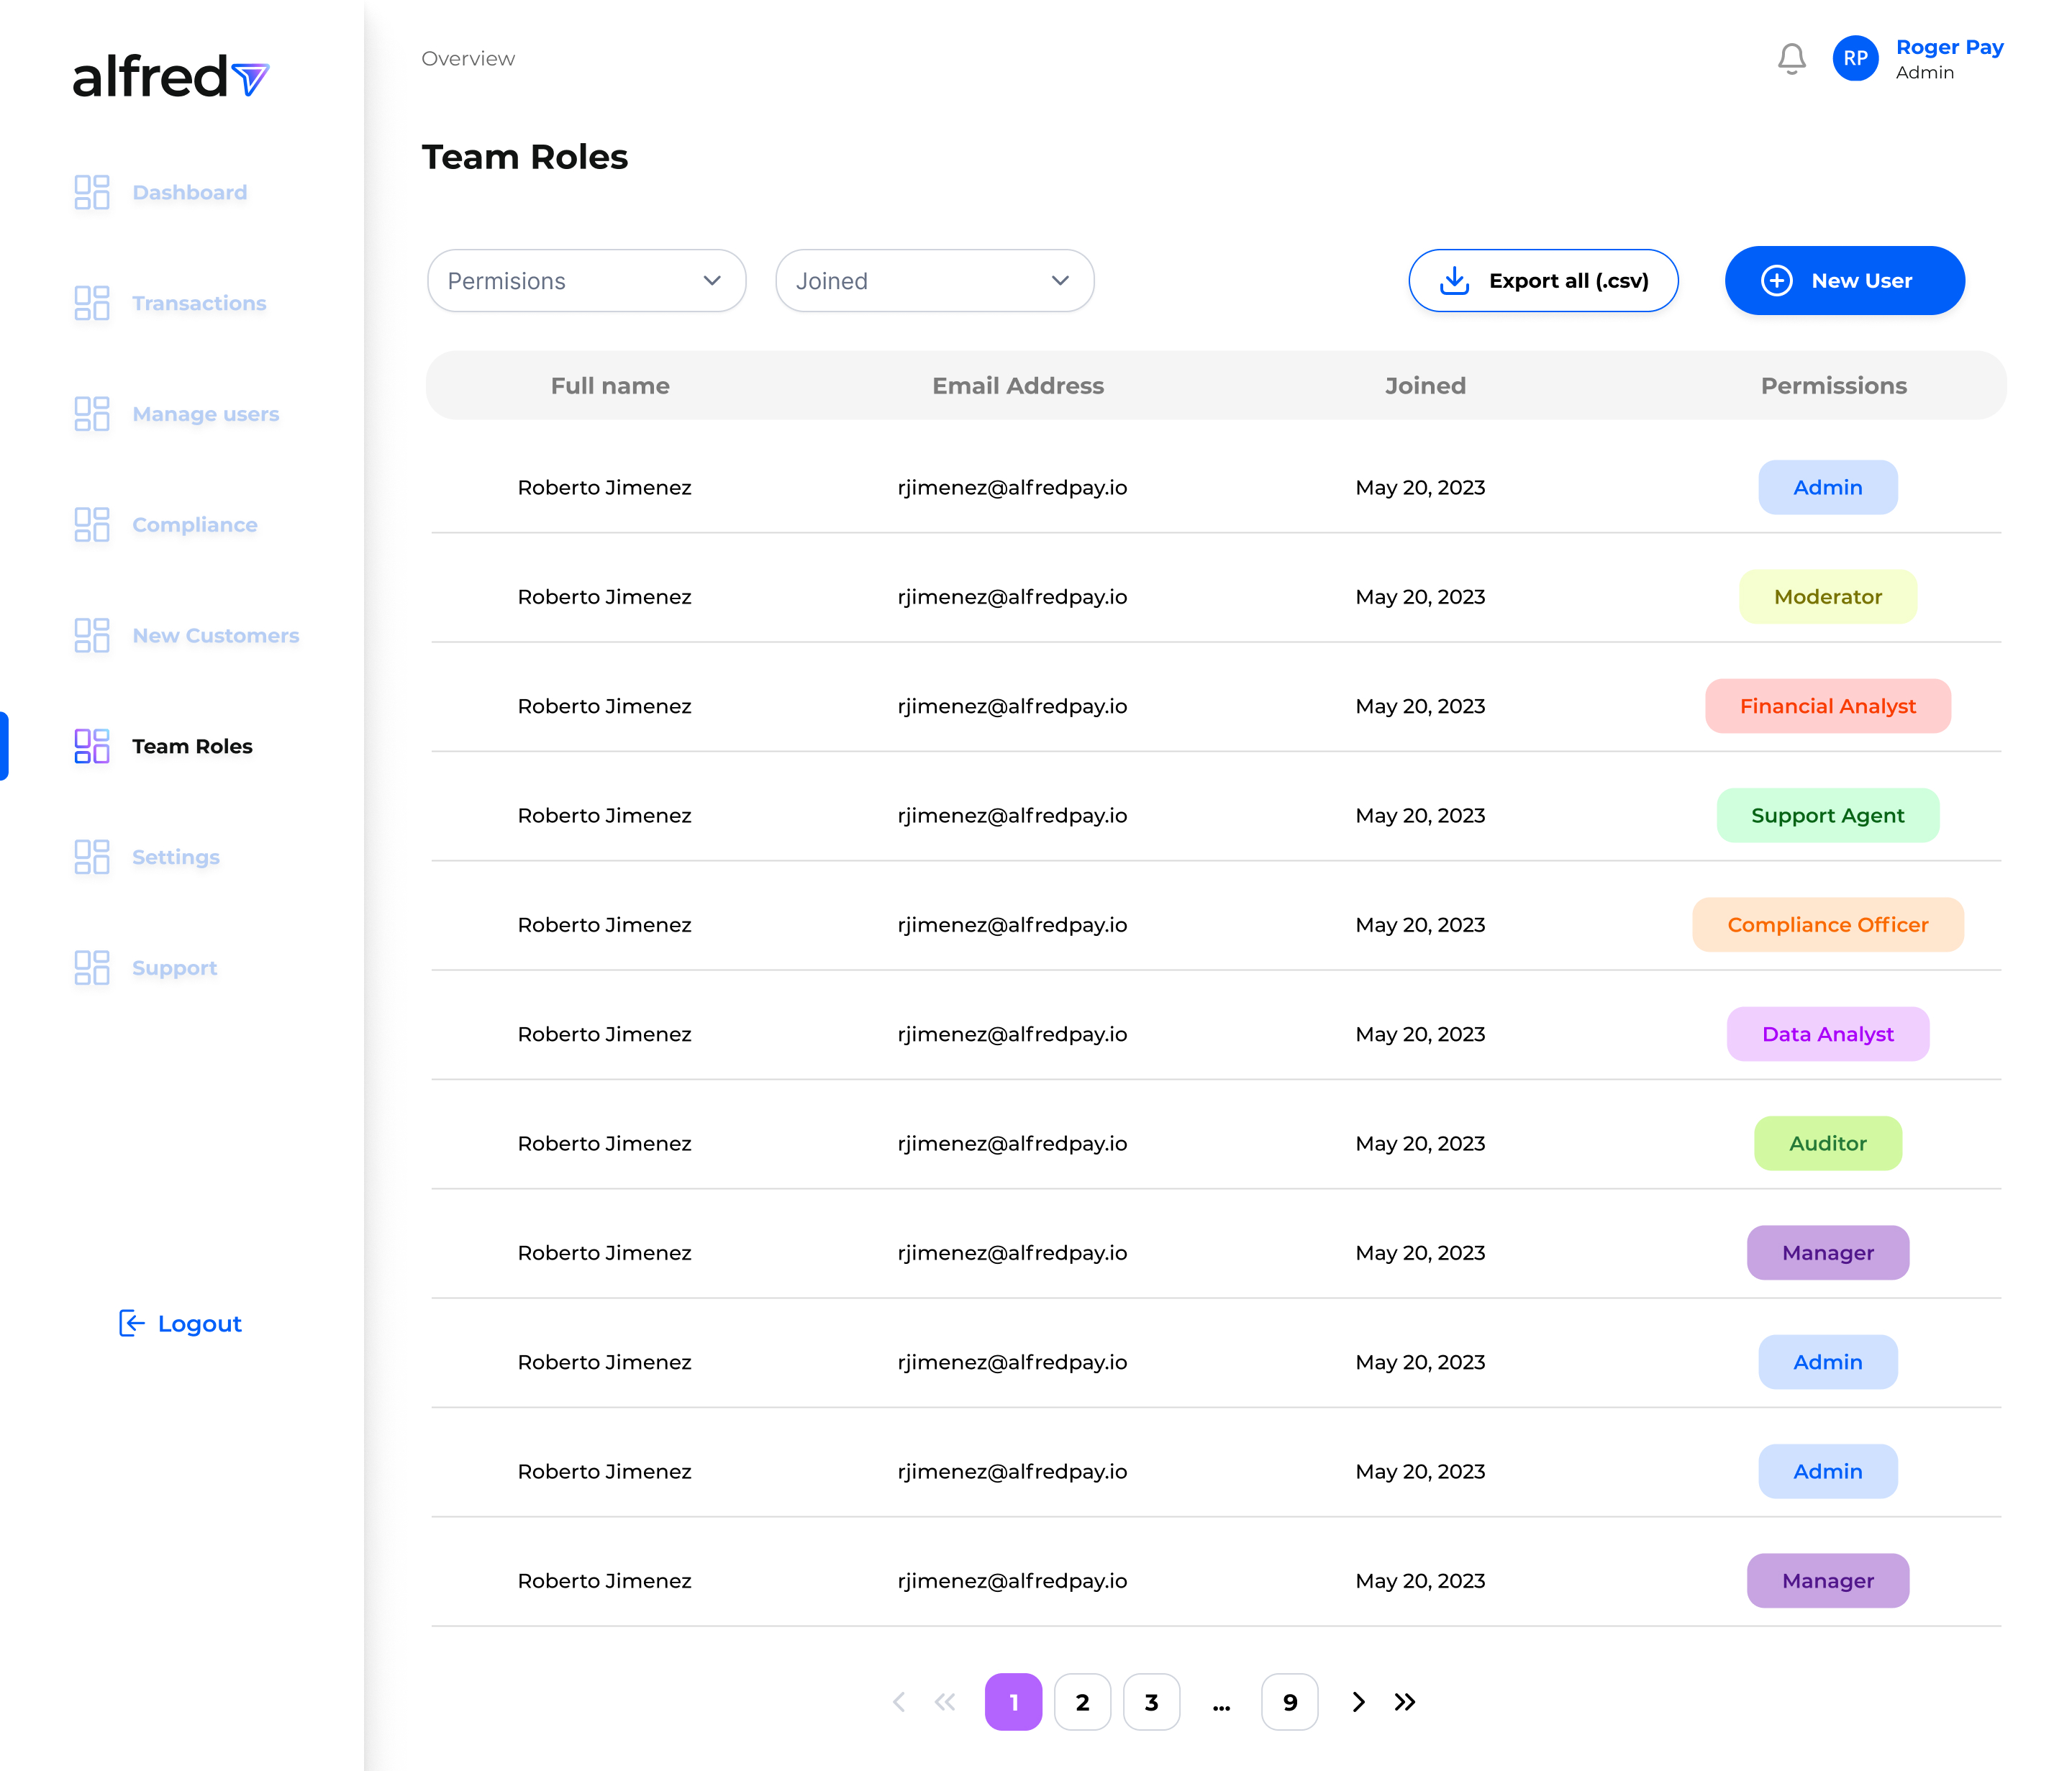Click the Financial Analyst role badge

click(x=1827, y=706)
